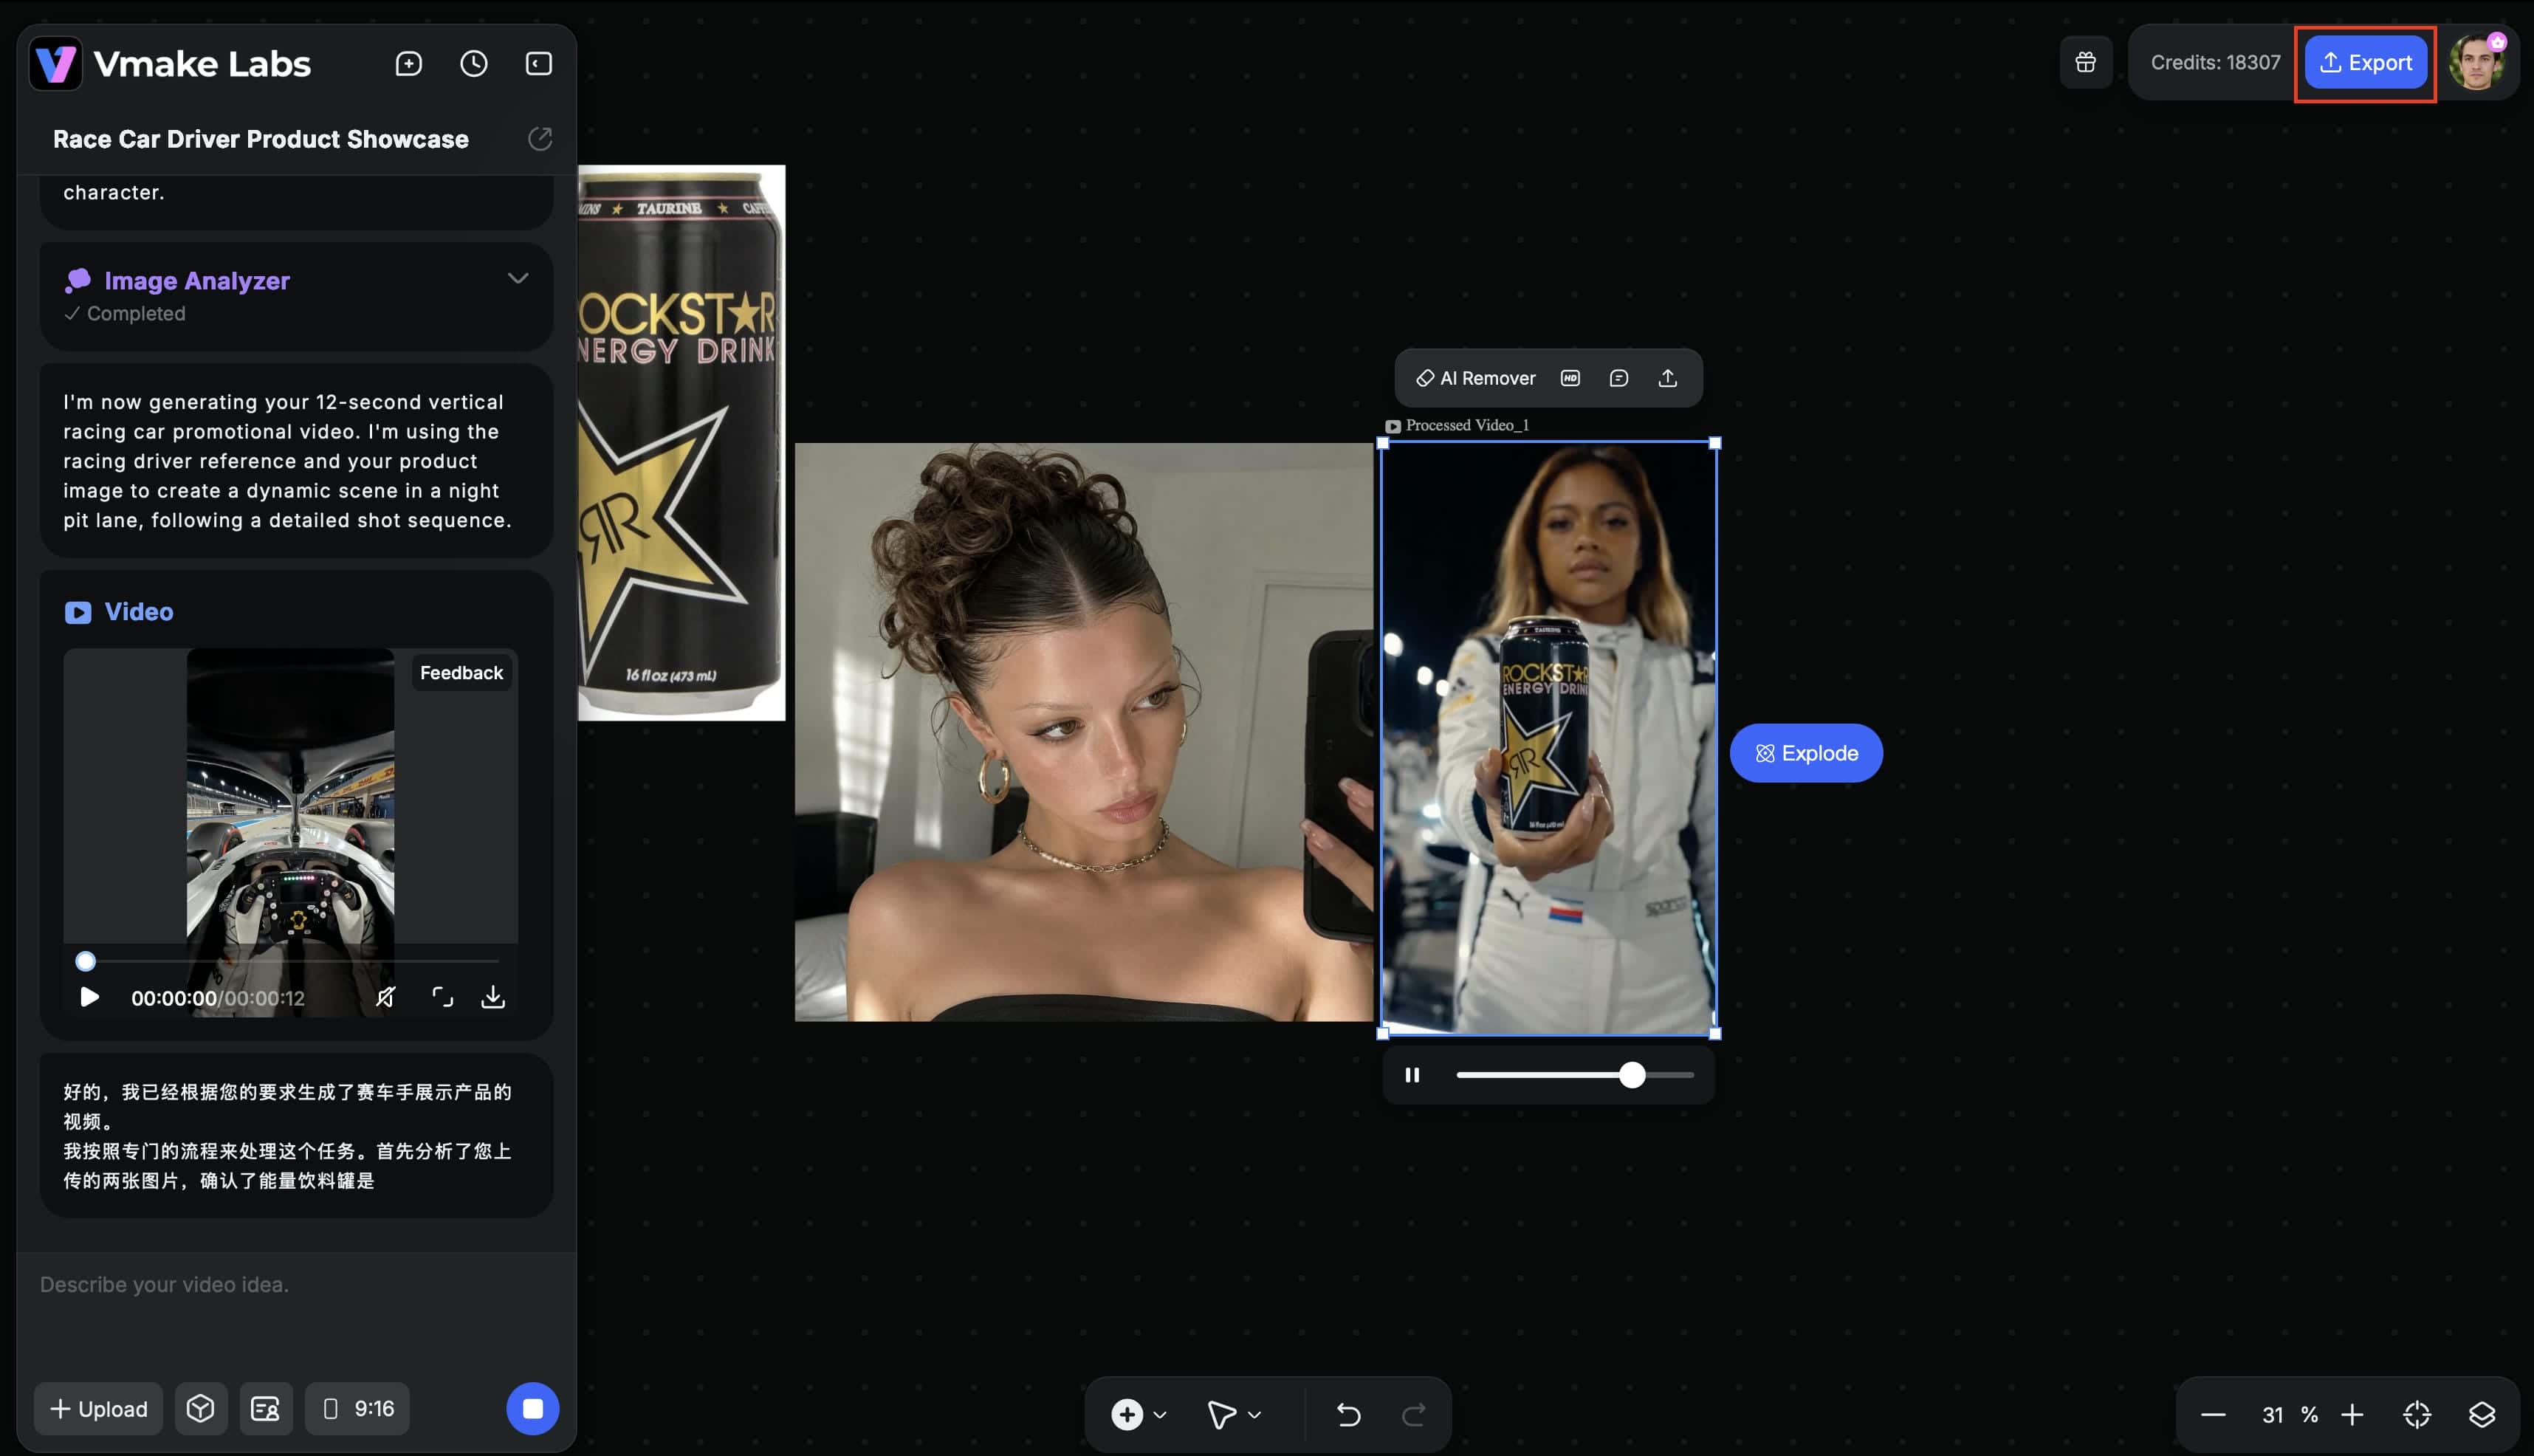Click the add element plus icon in bottom toolbar
The width and height of the screenshot is (2534, 1456).
[x=1127, y=1414]
